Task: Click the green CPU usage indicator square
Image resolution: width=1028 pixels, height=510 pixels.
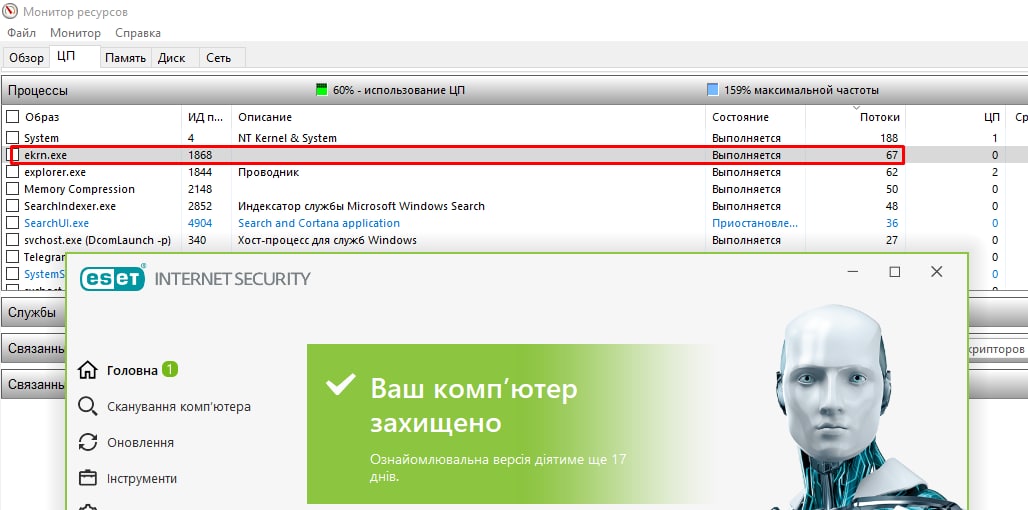Action: (x=321, y=90)
